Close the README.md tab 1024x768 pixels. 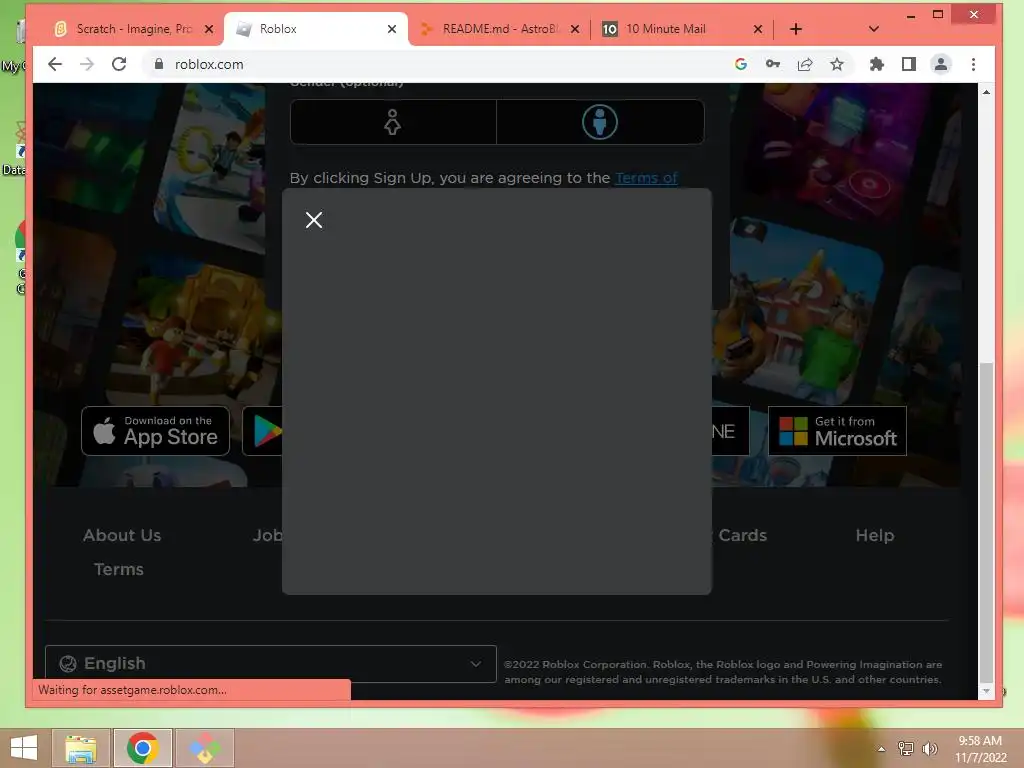click(x=575, y=29)
